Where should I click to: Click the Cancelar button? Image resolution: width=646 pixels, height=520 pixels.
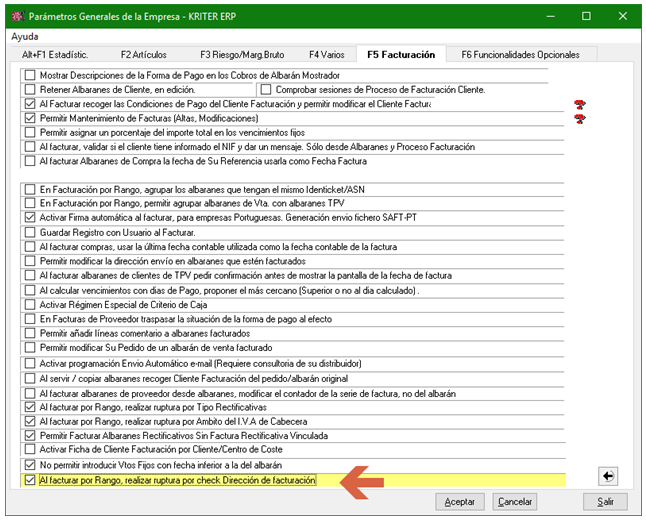(515, 501)
